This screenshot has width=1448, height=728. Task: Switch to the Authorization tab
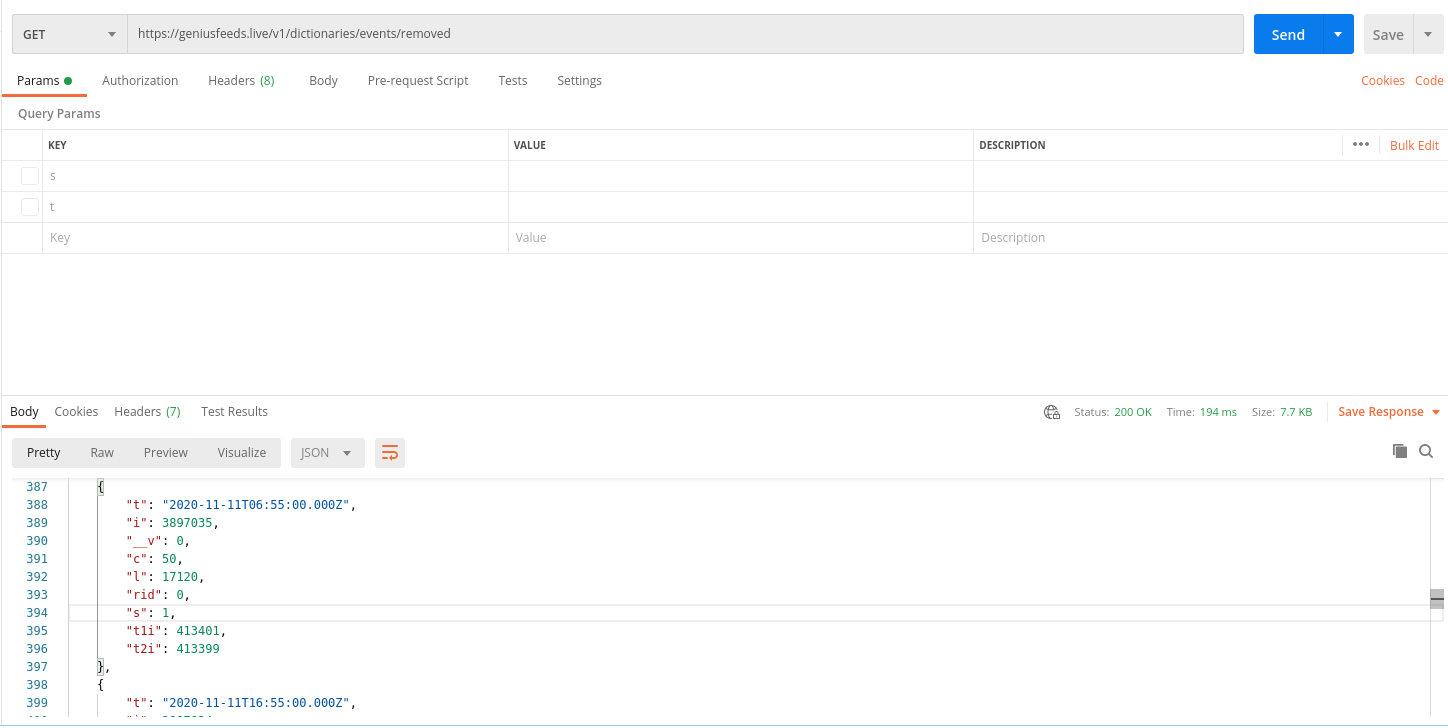click(x=139, y=80)
